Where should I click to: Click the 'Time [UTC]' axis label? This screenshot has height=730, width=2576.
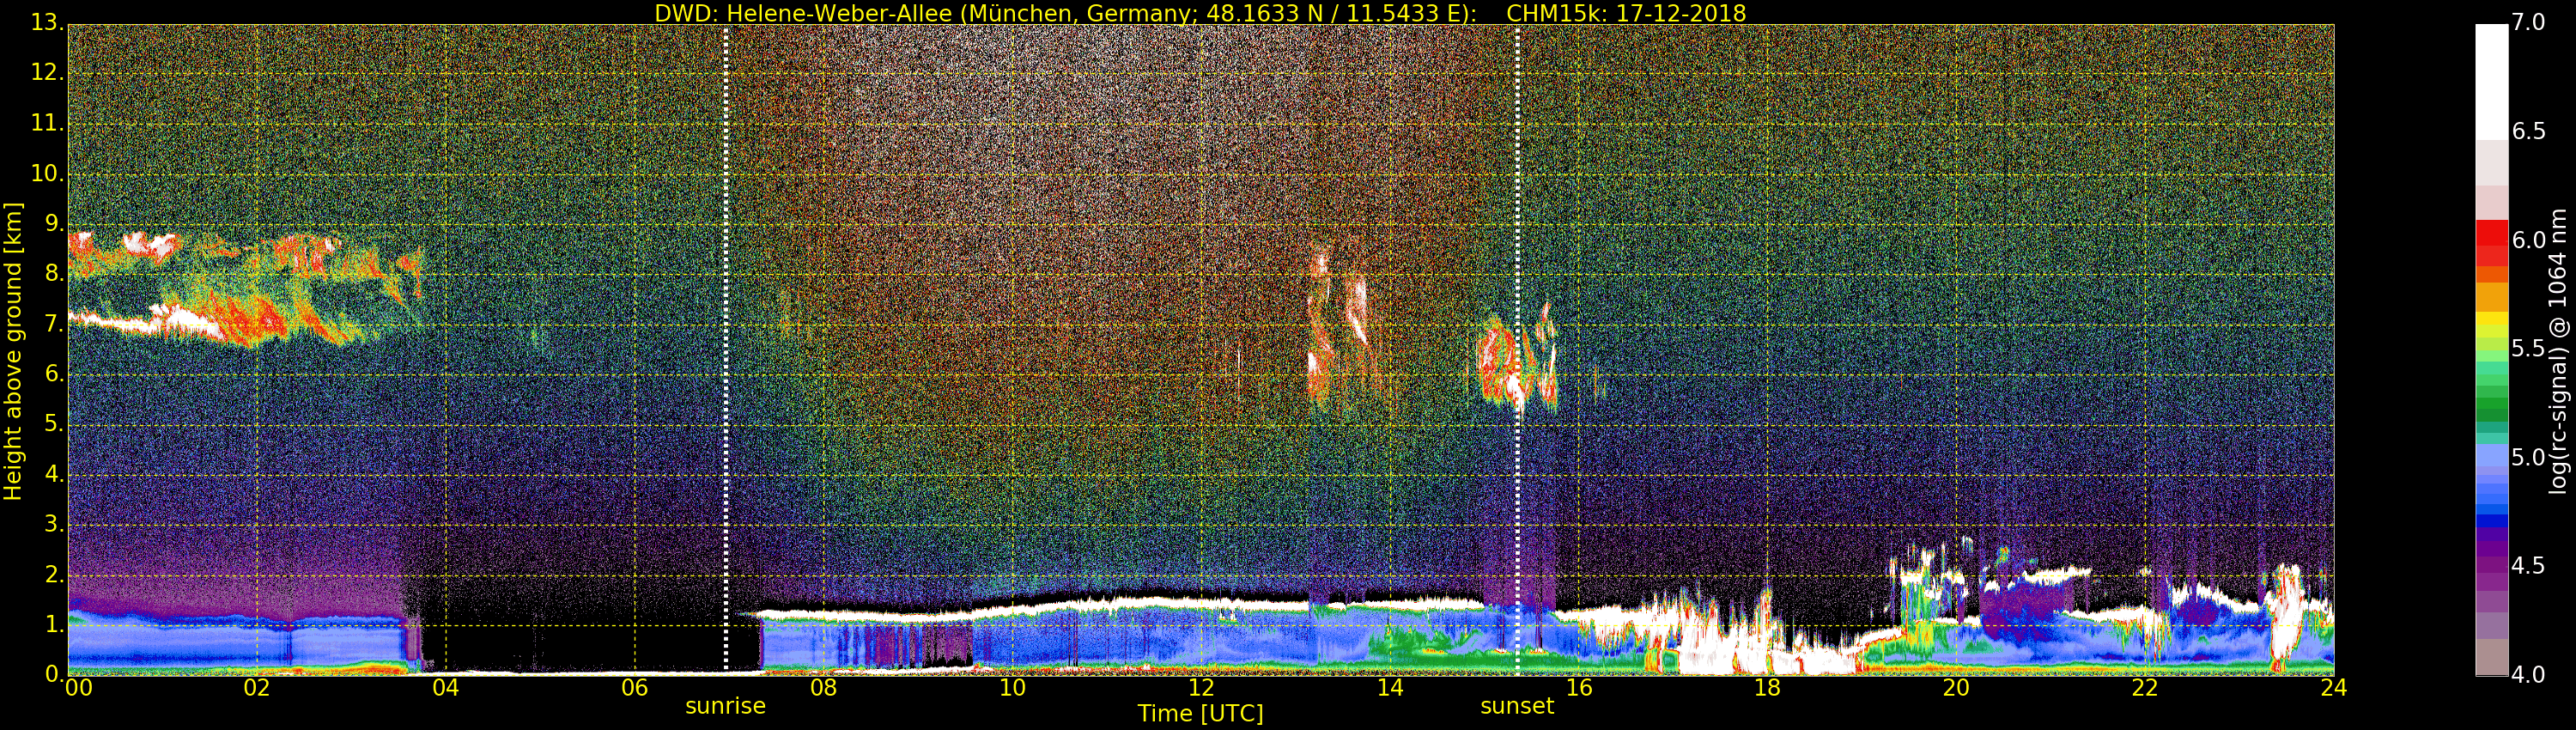point(1200,714)
